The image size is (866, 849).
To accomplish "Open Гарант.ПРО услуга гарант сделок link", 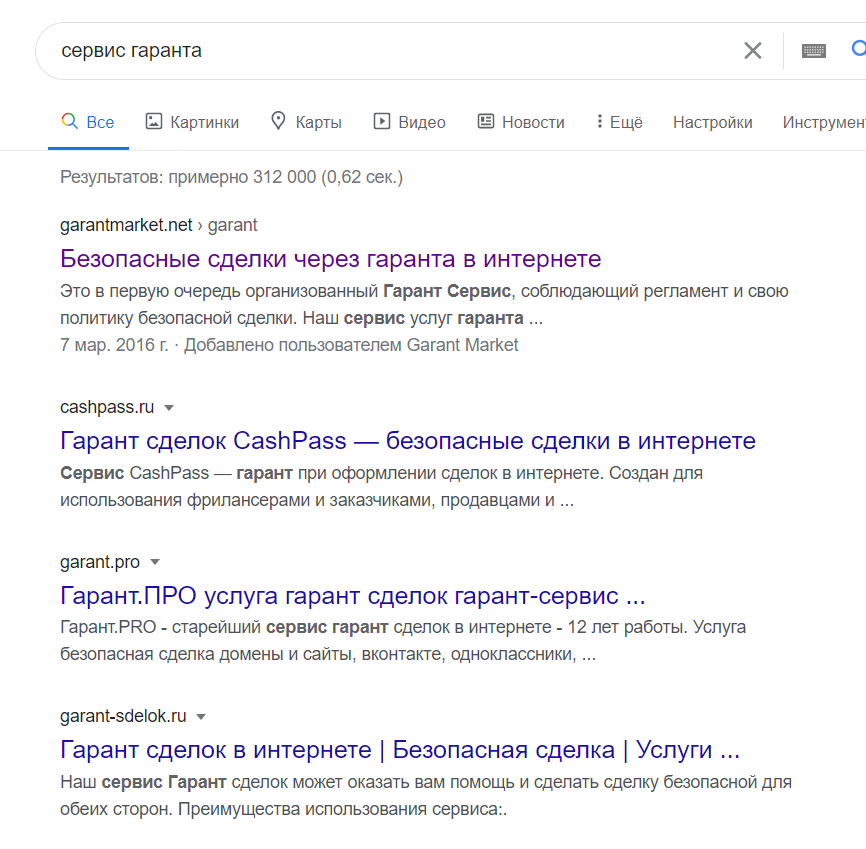I will [x=352, y=595].
